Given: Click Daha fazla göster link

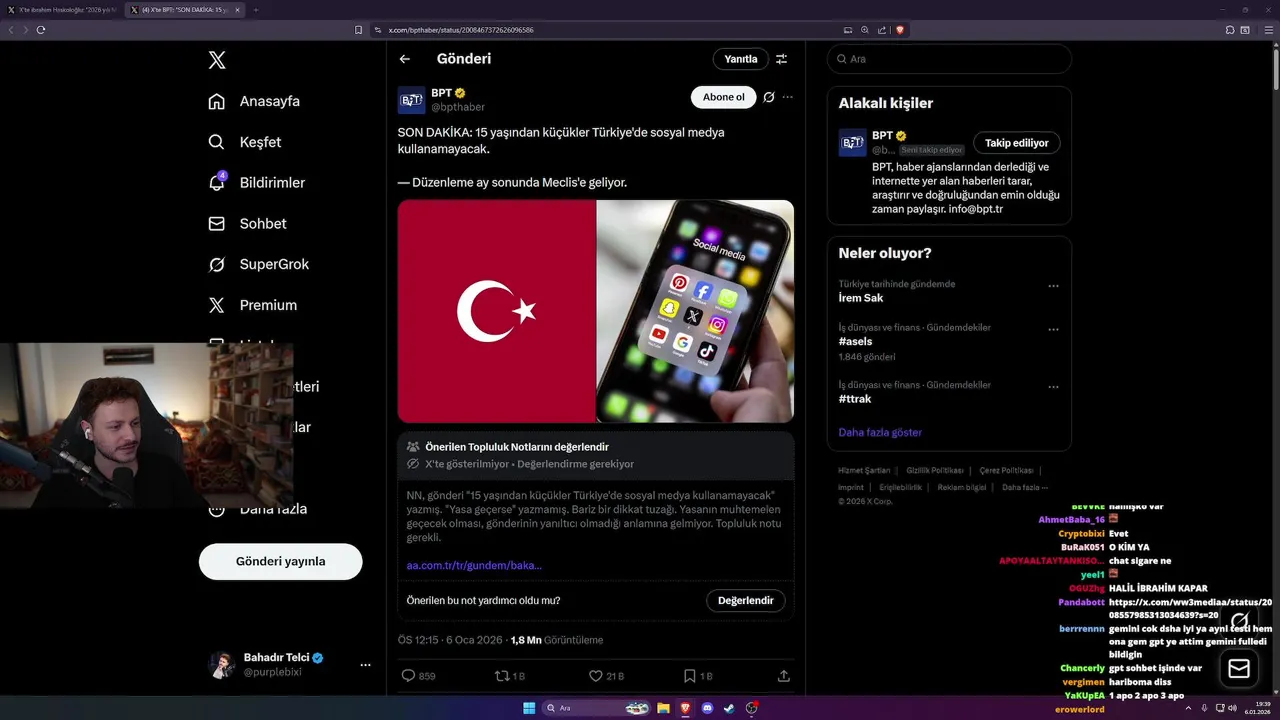Looking at the screenshot, I should [x=880, y=433].
